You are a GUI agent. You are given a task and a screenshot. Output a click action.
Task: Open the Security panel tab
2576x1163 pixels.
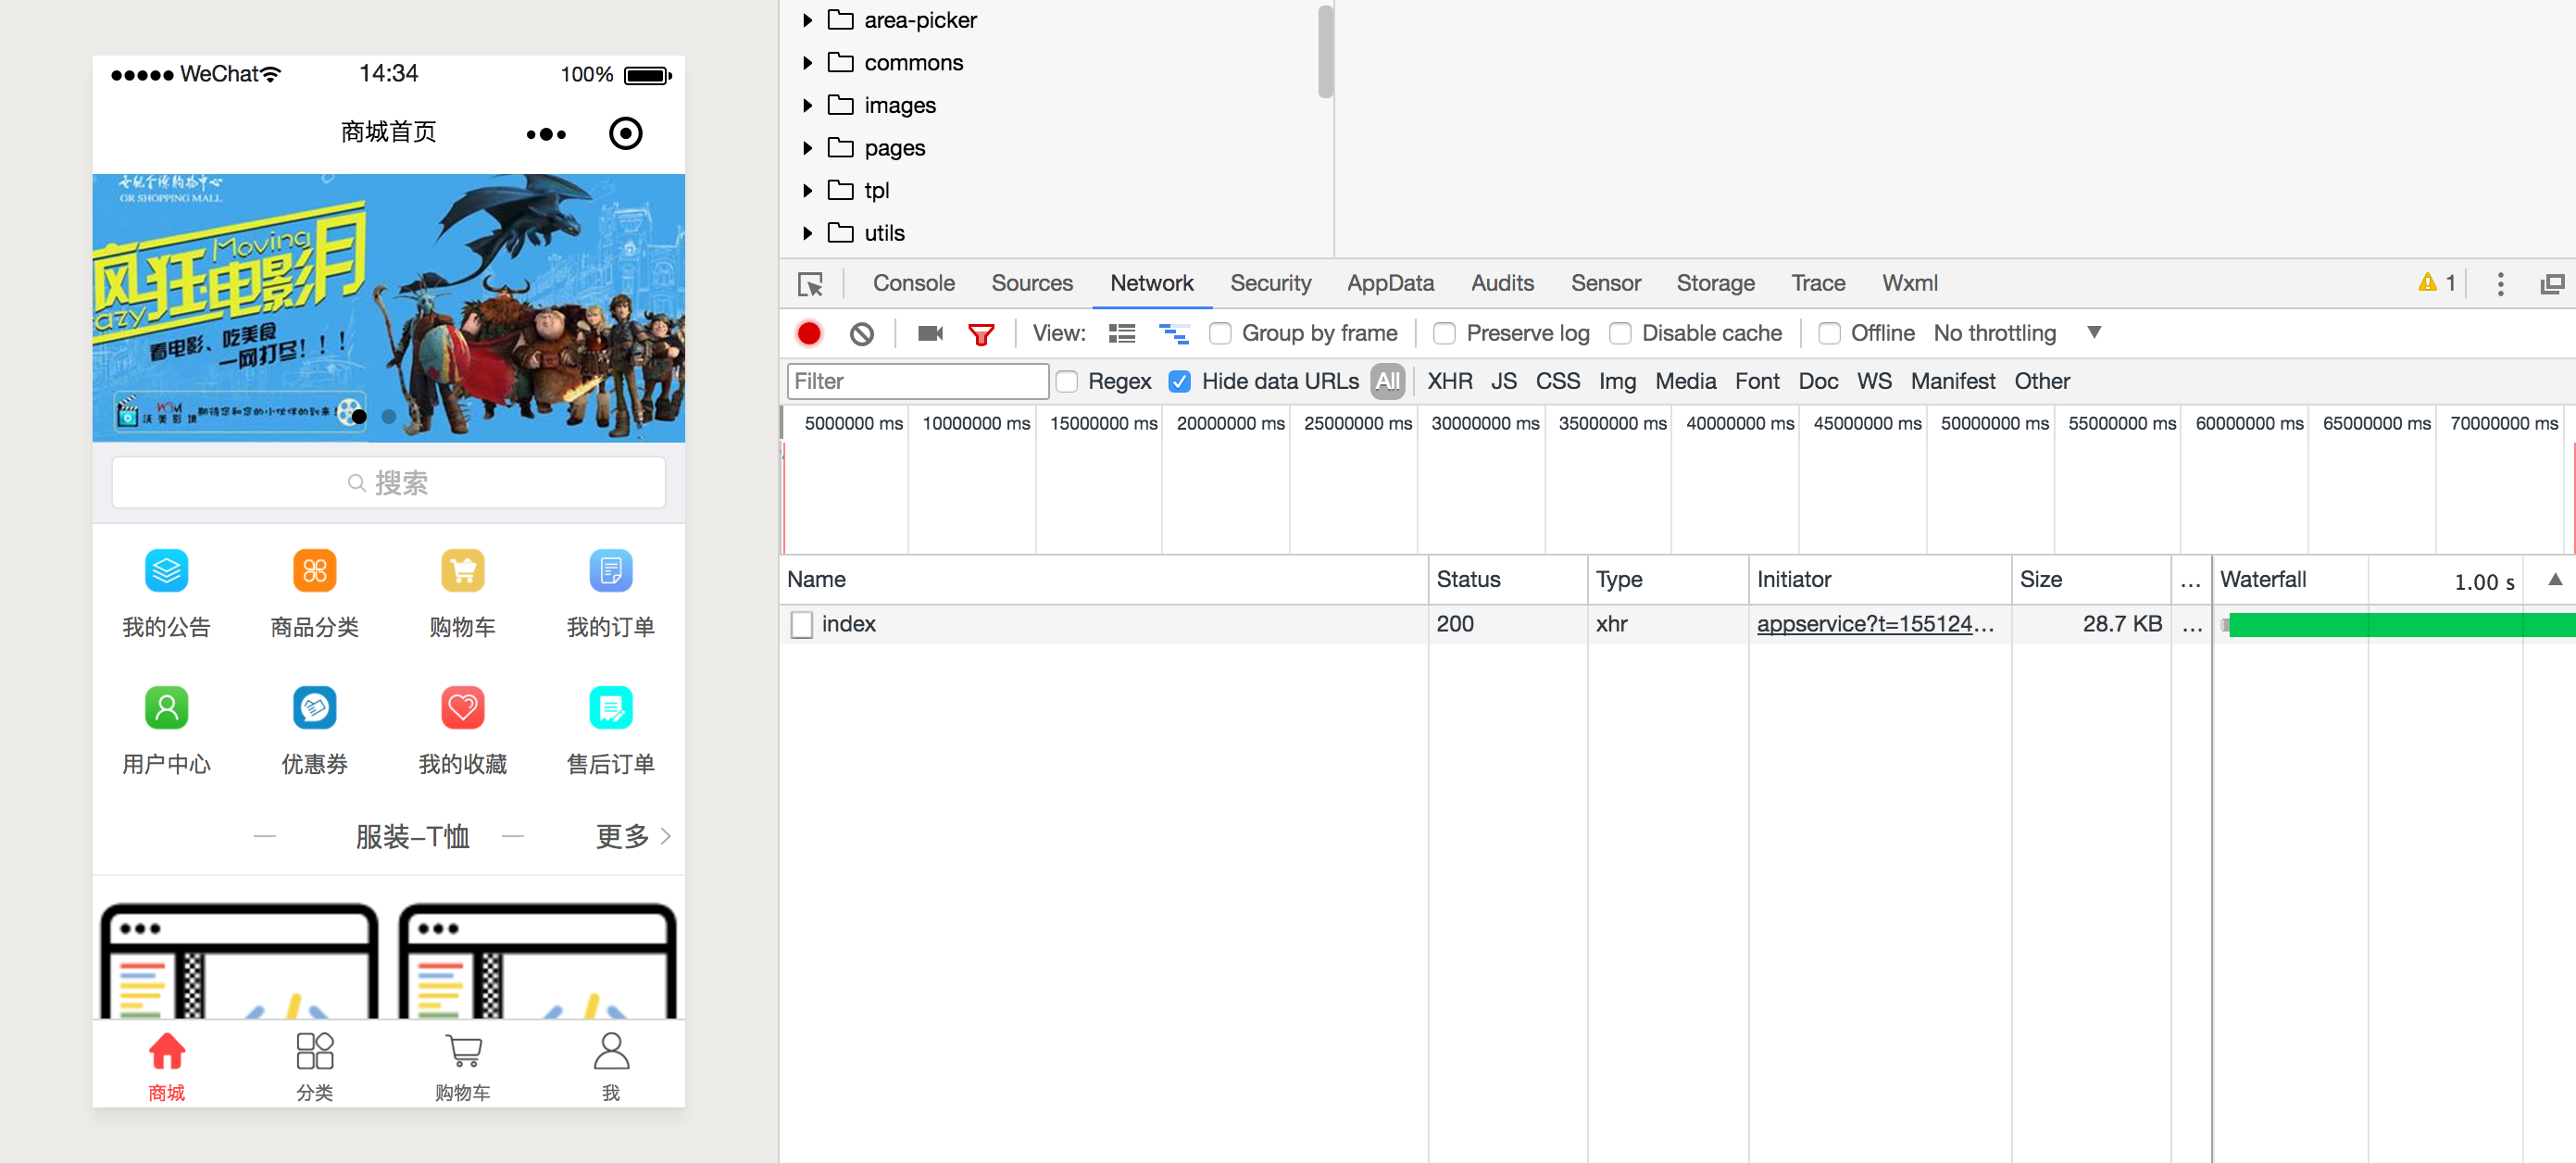click(x=1271, y=283)
